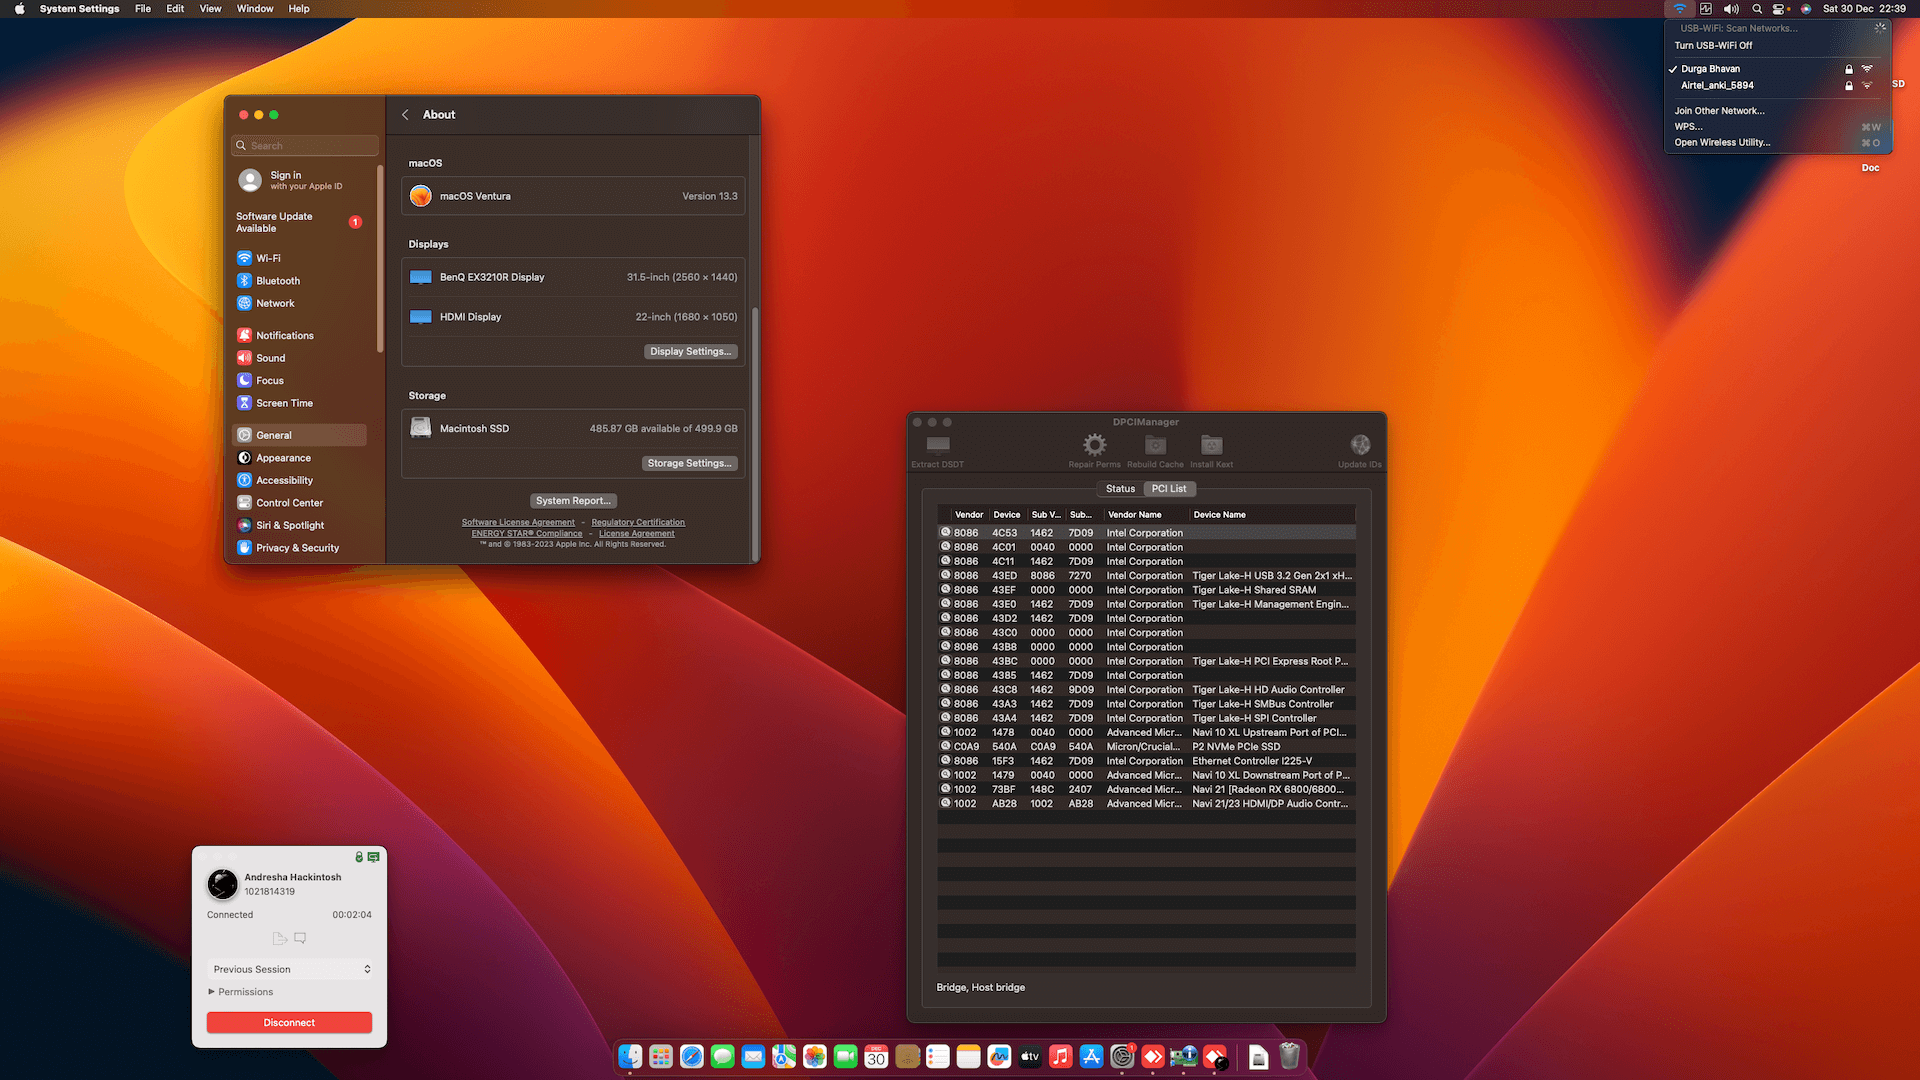This screenshot has width=1920, height=1080.
Task: Switch to the Status tab in DPCIManager
Action: (1119, 488)
